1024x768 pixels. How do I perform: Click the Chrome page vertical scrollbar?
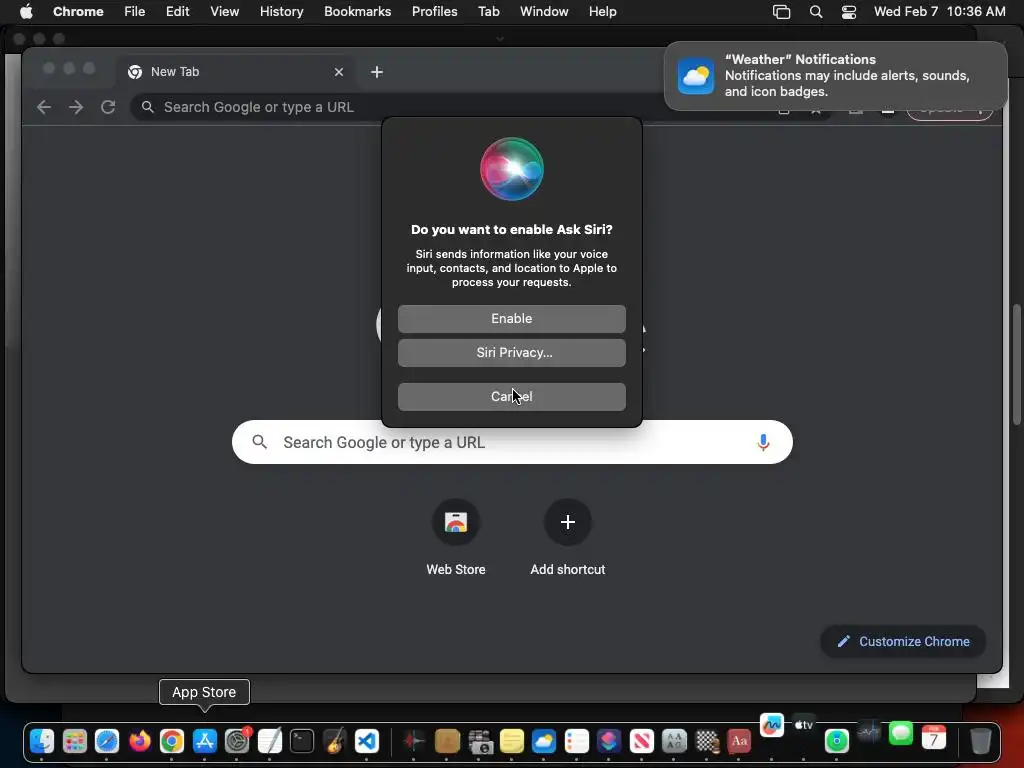[1016, 366]
